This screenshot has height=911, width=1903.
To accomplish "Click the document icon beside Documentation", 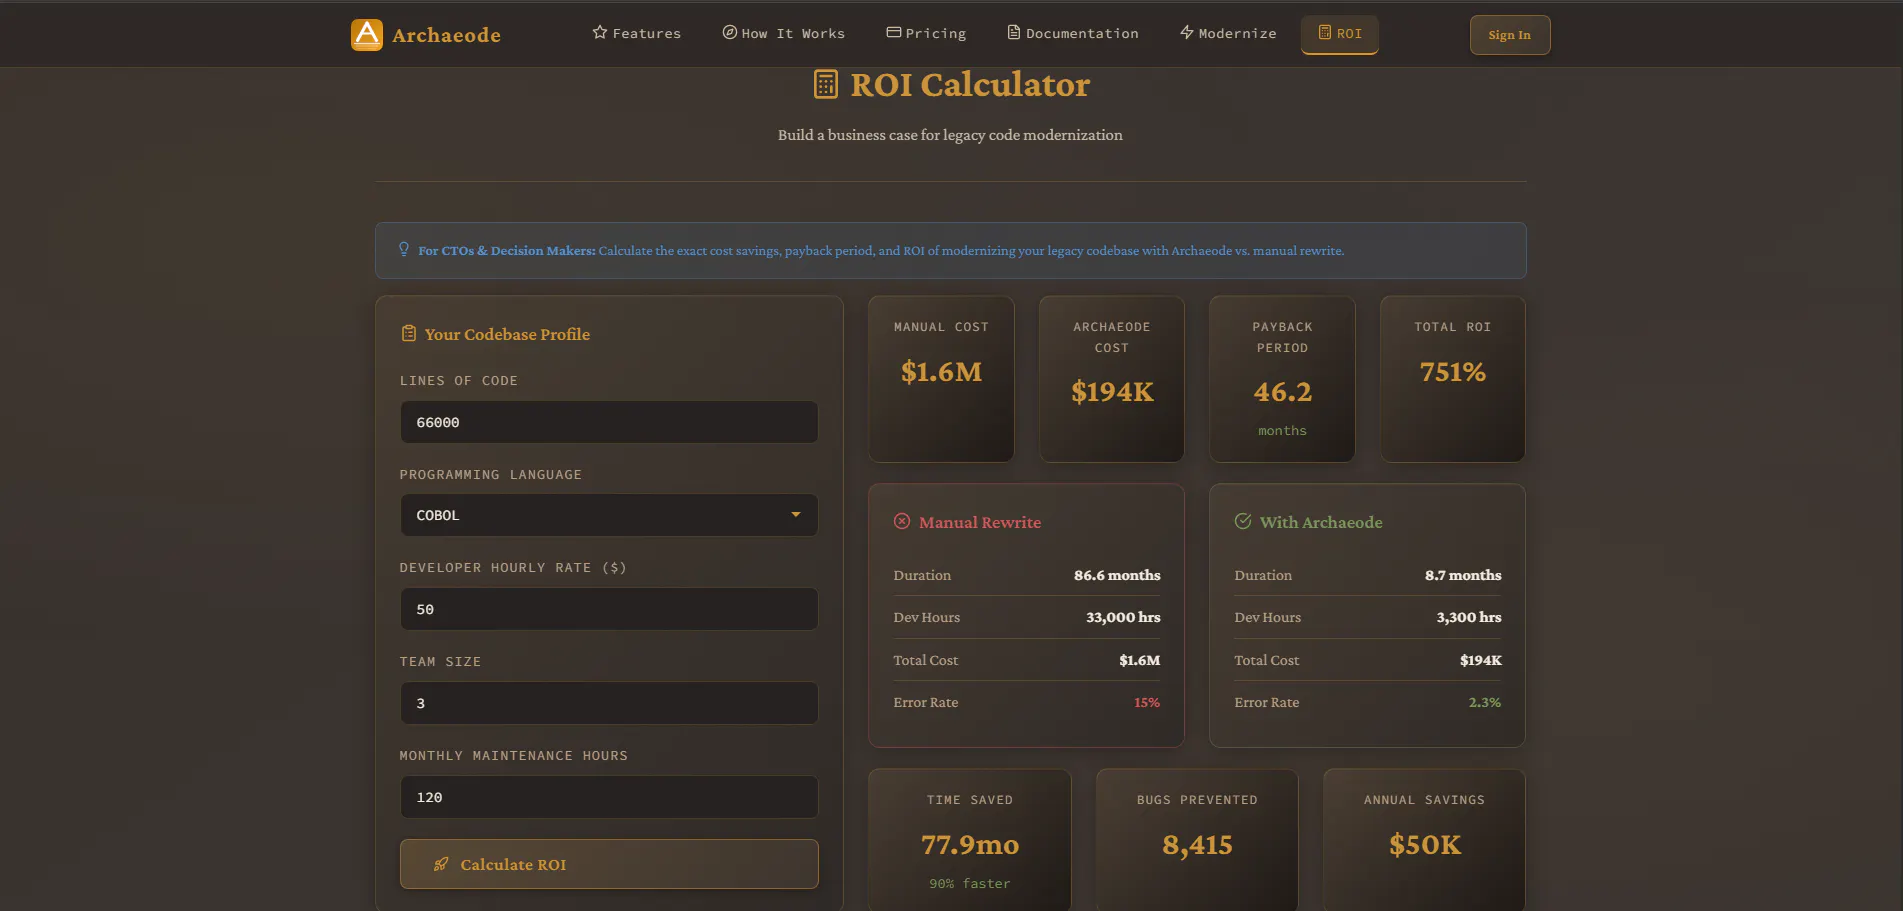I will pyautogui.click(x=1014, y=32).
